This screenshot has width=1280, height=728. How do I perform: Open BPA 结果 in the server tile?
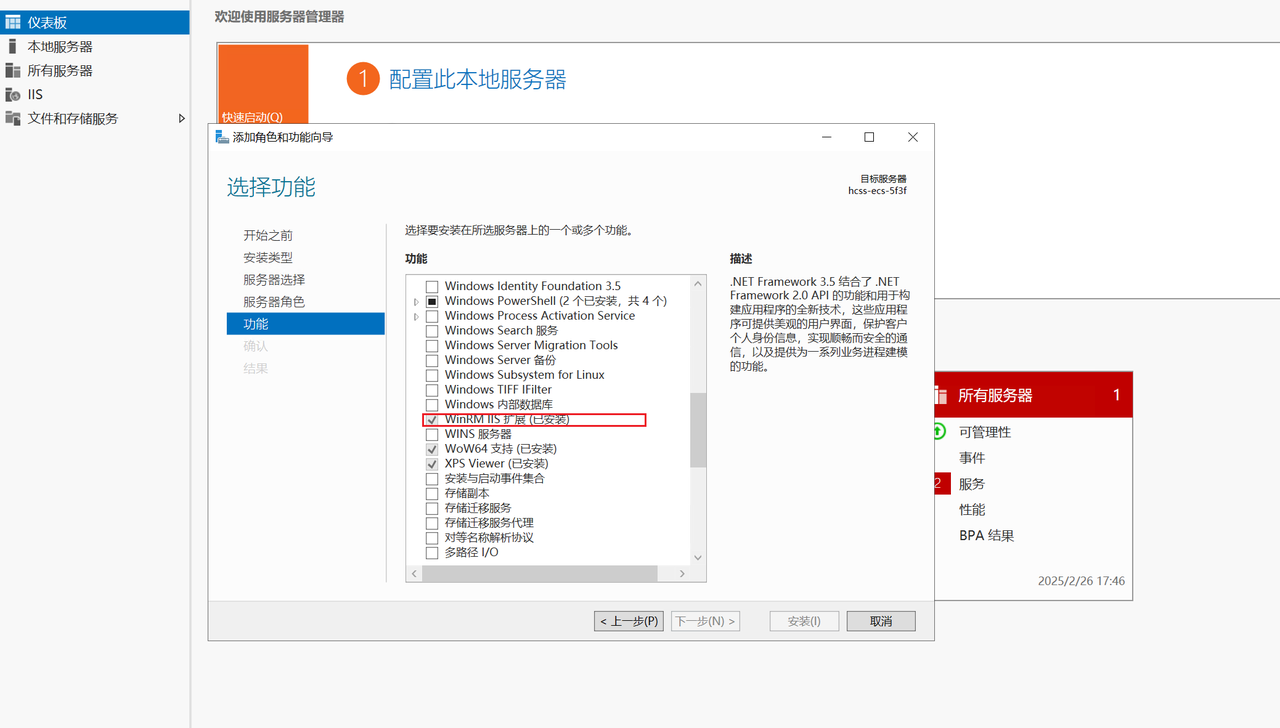point(987,536)
